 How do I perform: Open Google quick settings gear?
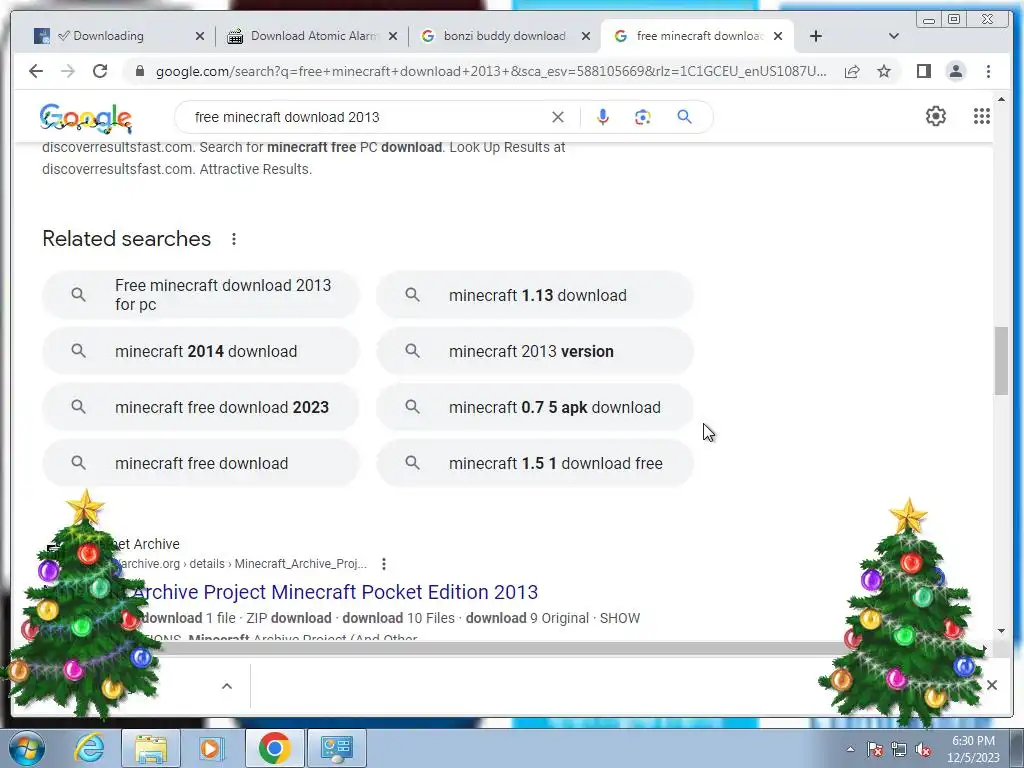coord(936,116)
